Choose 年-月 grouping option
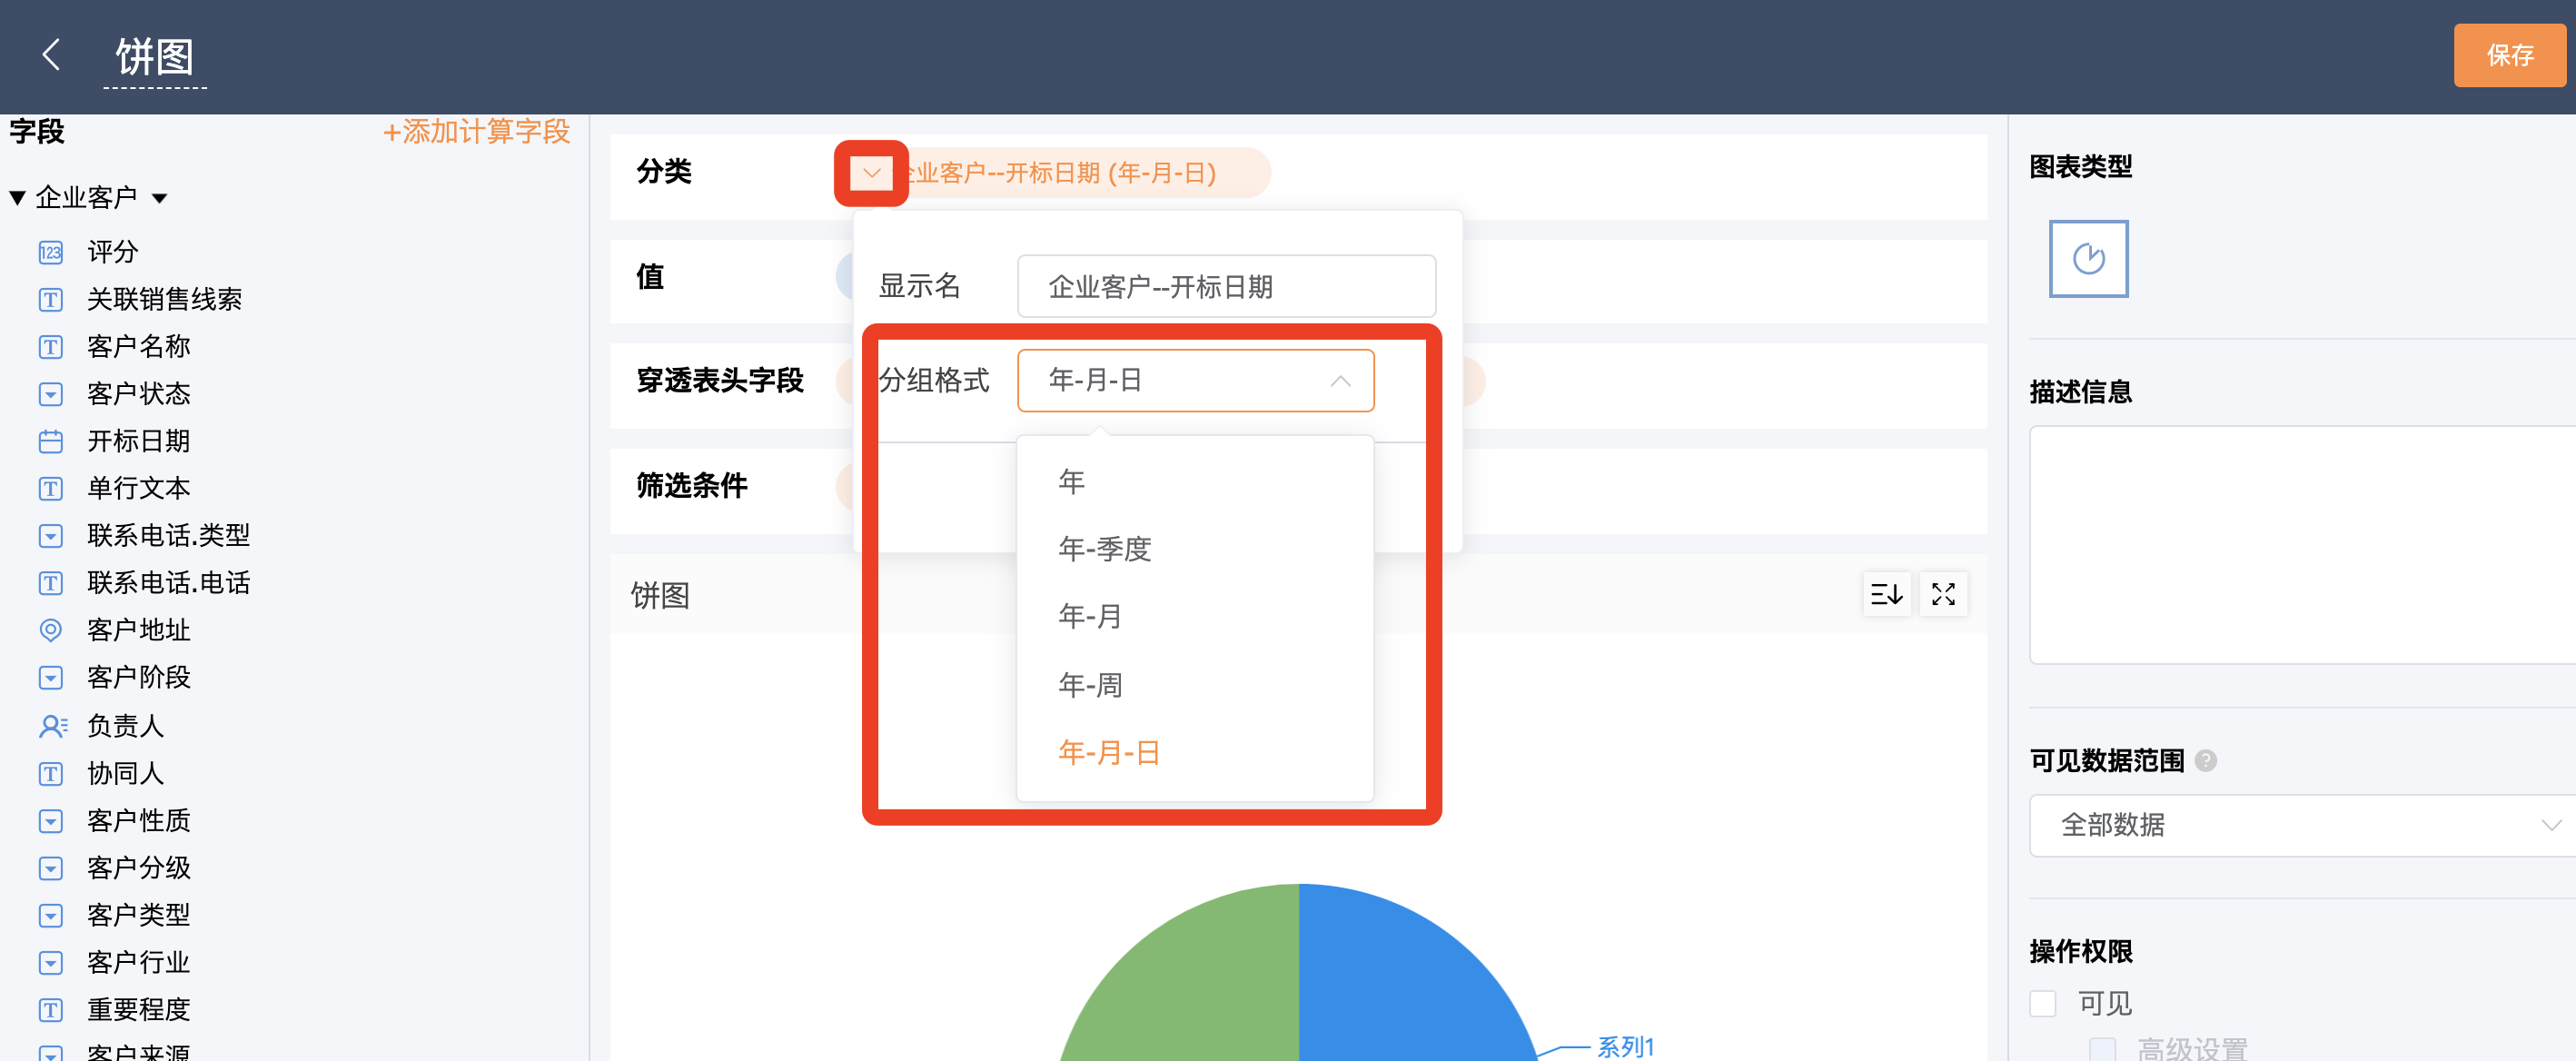 (1194, 616)
